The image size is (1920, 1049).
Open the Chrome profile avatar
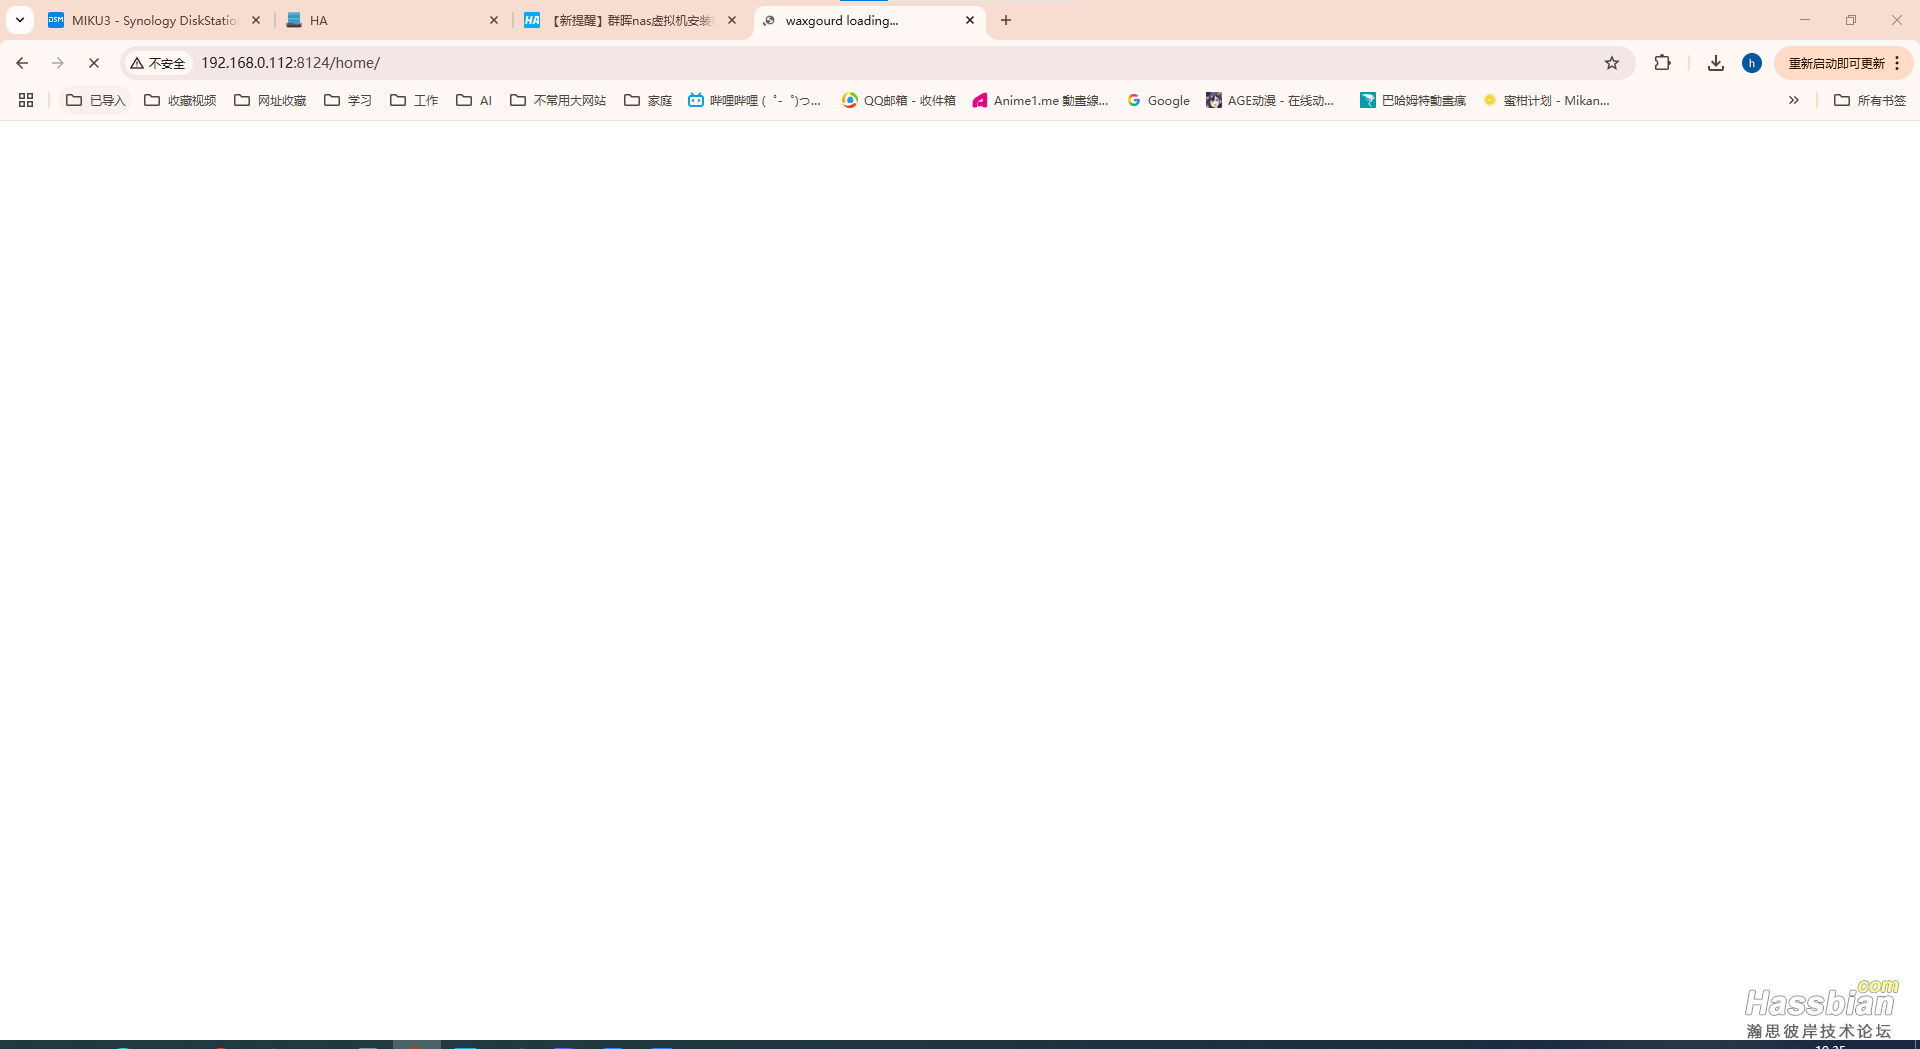(x=1751, y=63)
